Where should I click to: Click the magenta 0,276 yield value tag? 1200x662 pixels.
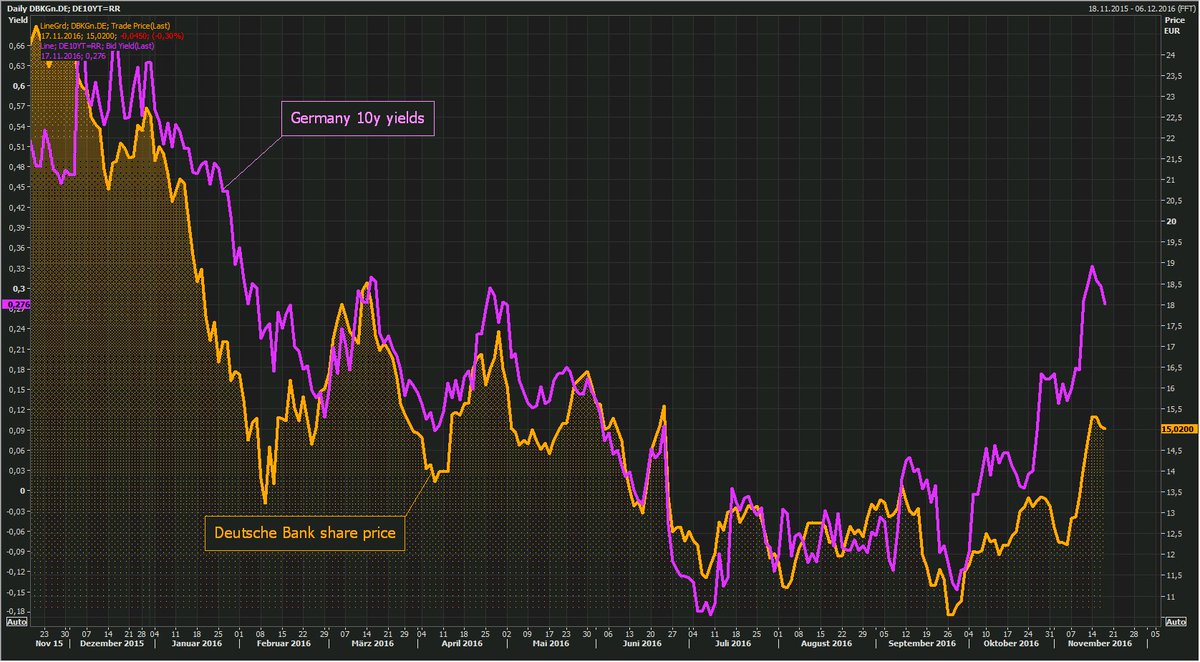pyautogui.click(x=18, y=304)
